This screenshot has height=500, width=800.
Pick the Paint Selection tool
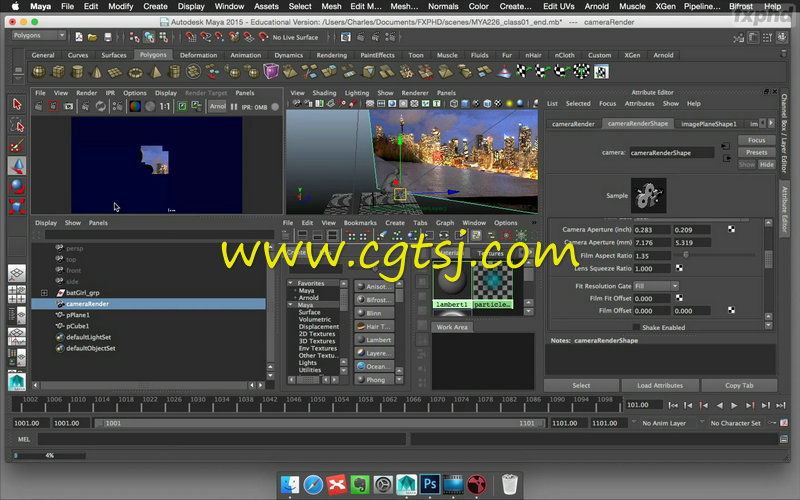[x=17, y=145]
